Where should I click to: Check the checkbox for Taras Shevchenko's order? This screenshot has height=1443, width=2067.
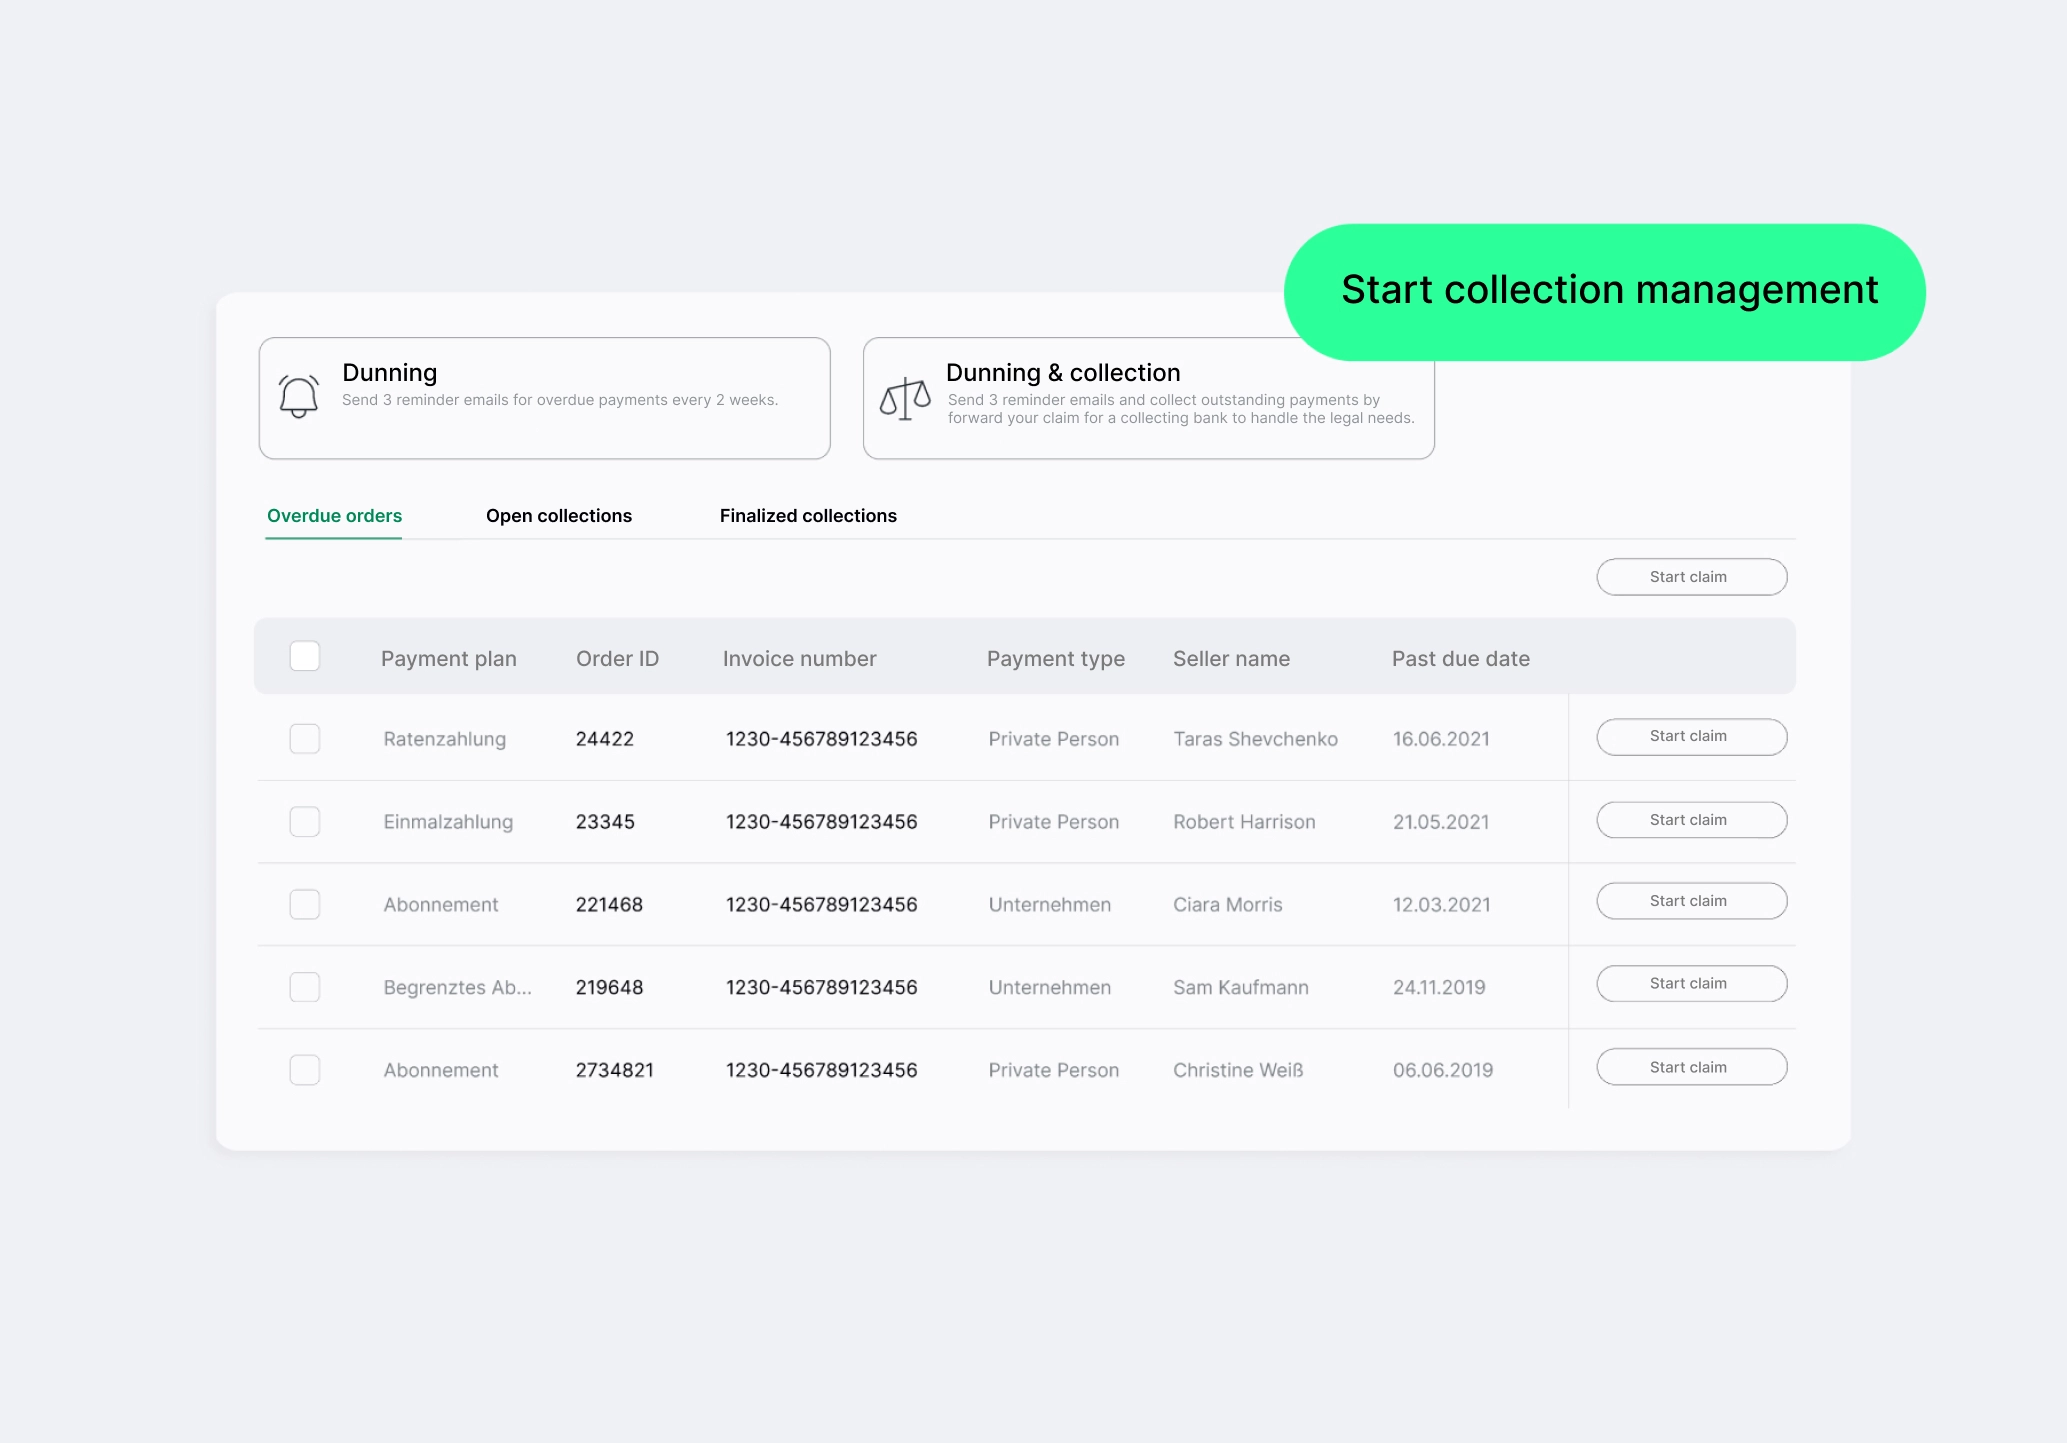(304, 738)
